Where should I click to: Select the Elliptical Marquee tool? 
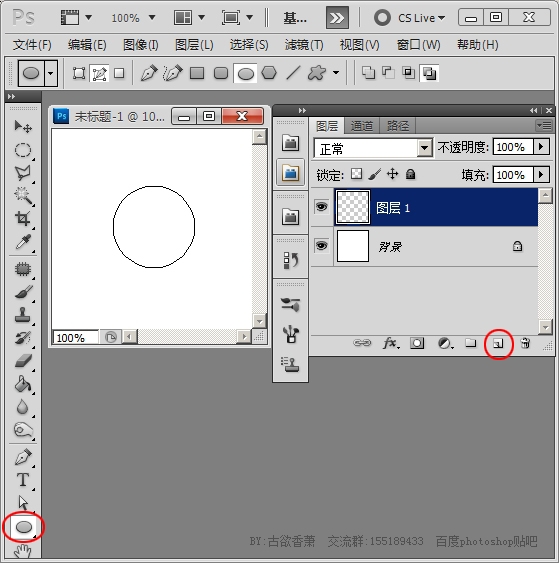[x=23, y=150]
